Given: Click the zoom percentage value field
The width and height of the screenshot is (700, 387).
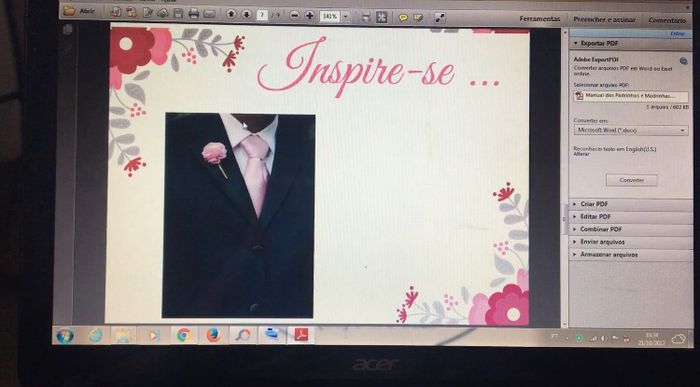Looking at the screenshot, I should 330,16.
